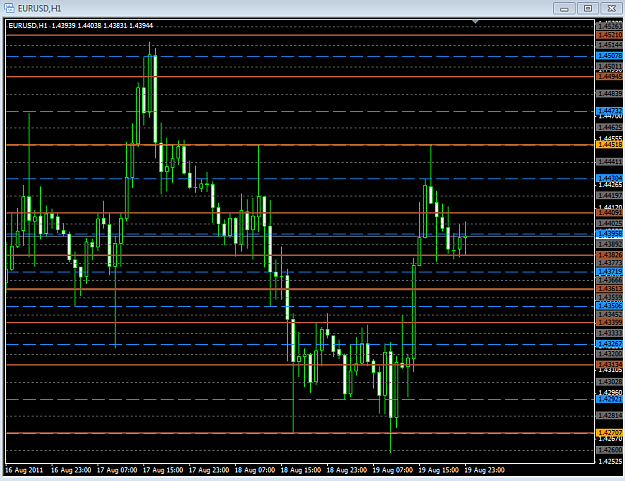Select the gray 1.43666 price label

pyautogui.click(x=610, y=280)
